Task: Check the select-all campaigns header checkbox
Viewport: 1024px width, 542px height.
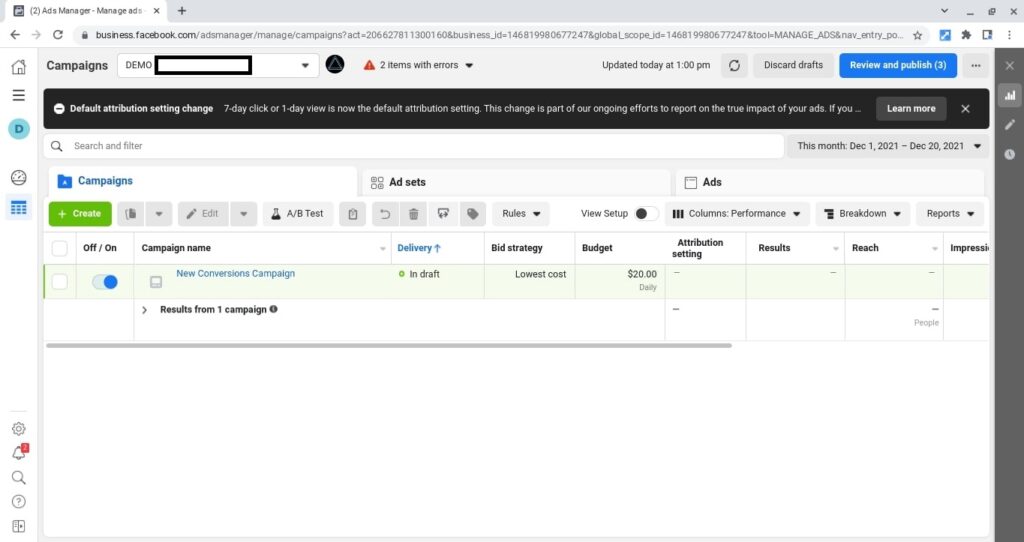Action: [x=59, y=248]
